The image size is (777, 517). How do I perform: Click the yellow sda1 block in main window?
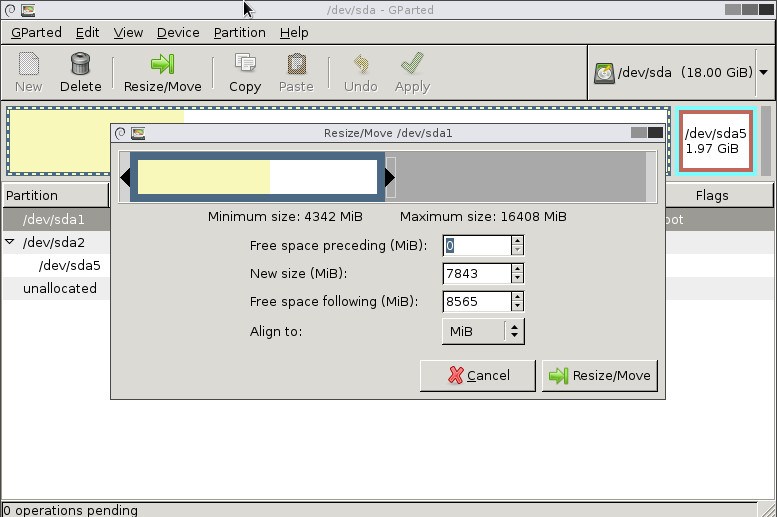59,142
